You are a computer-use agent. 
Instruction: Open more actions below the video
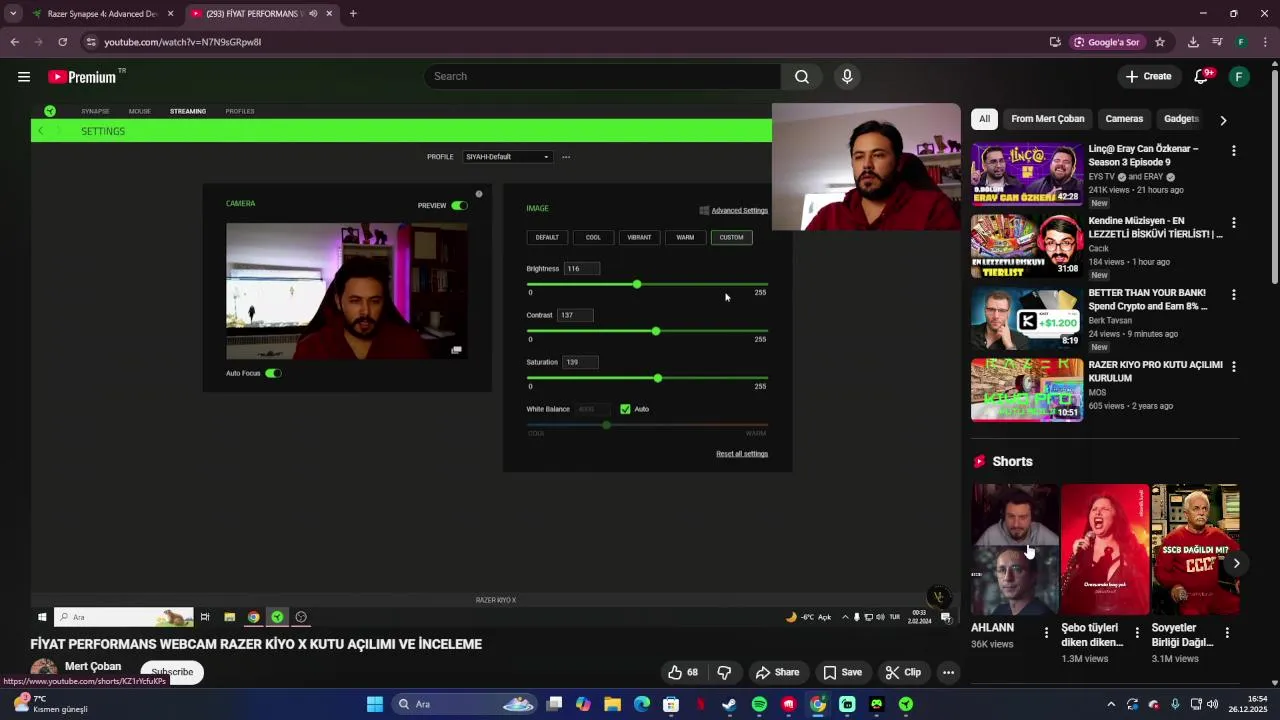(x=948, y=673)
